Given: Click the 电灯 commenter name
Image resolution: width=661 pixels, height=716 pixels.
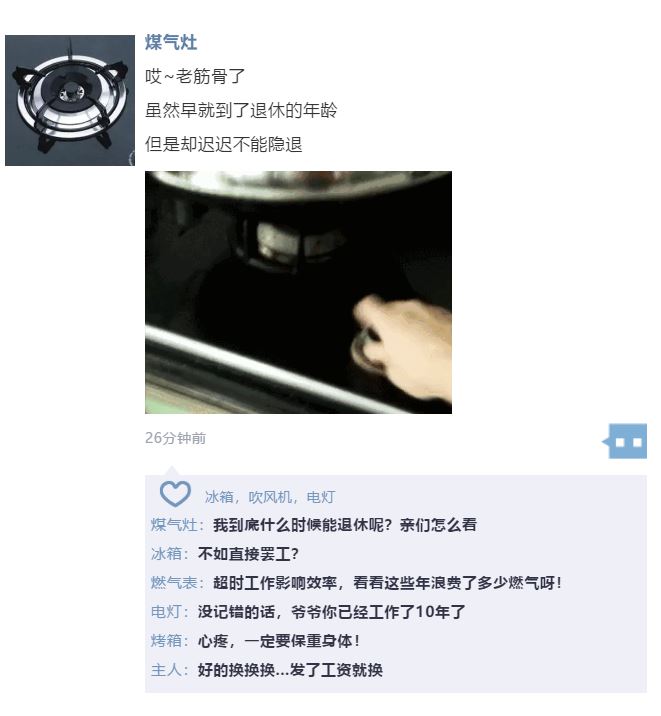Looking at the screenshot, I should tap(167, 612).
